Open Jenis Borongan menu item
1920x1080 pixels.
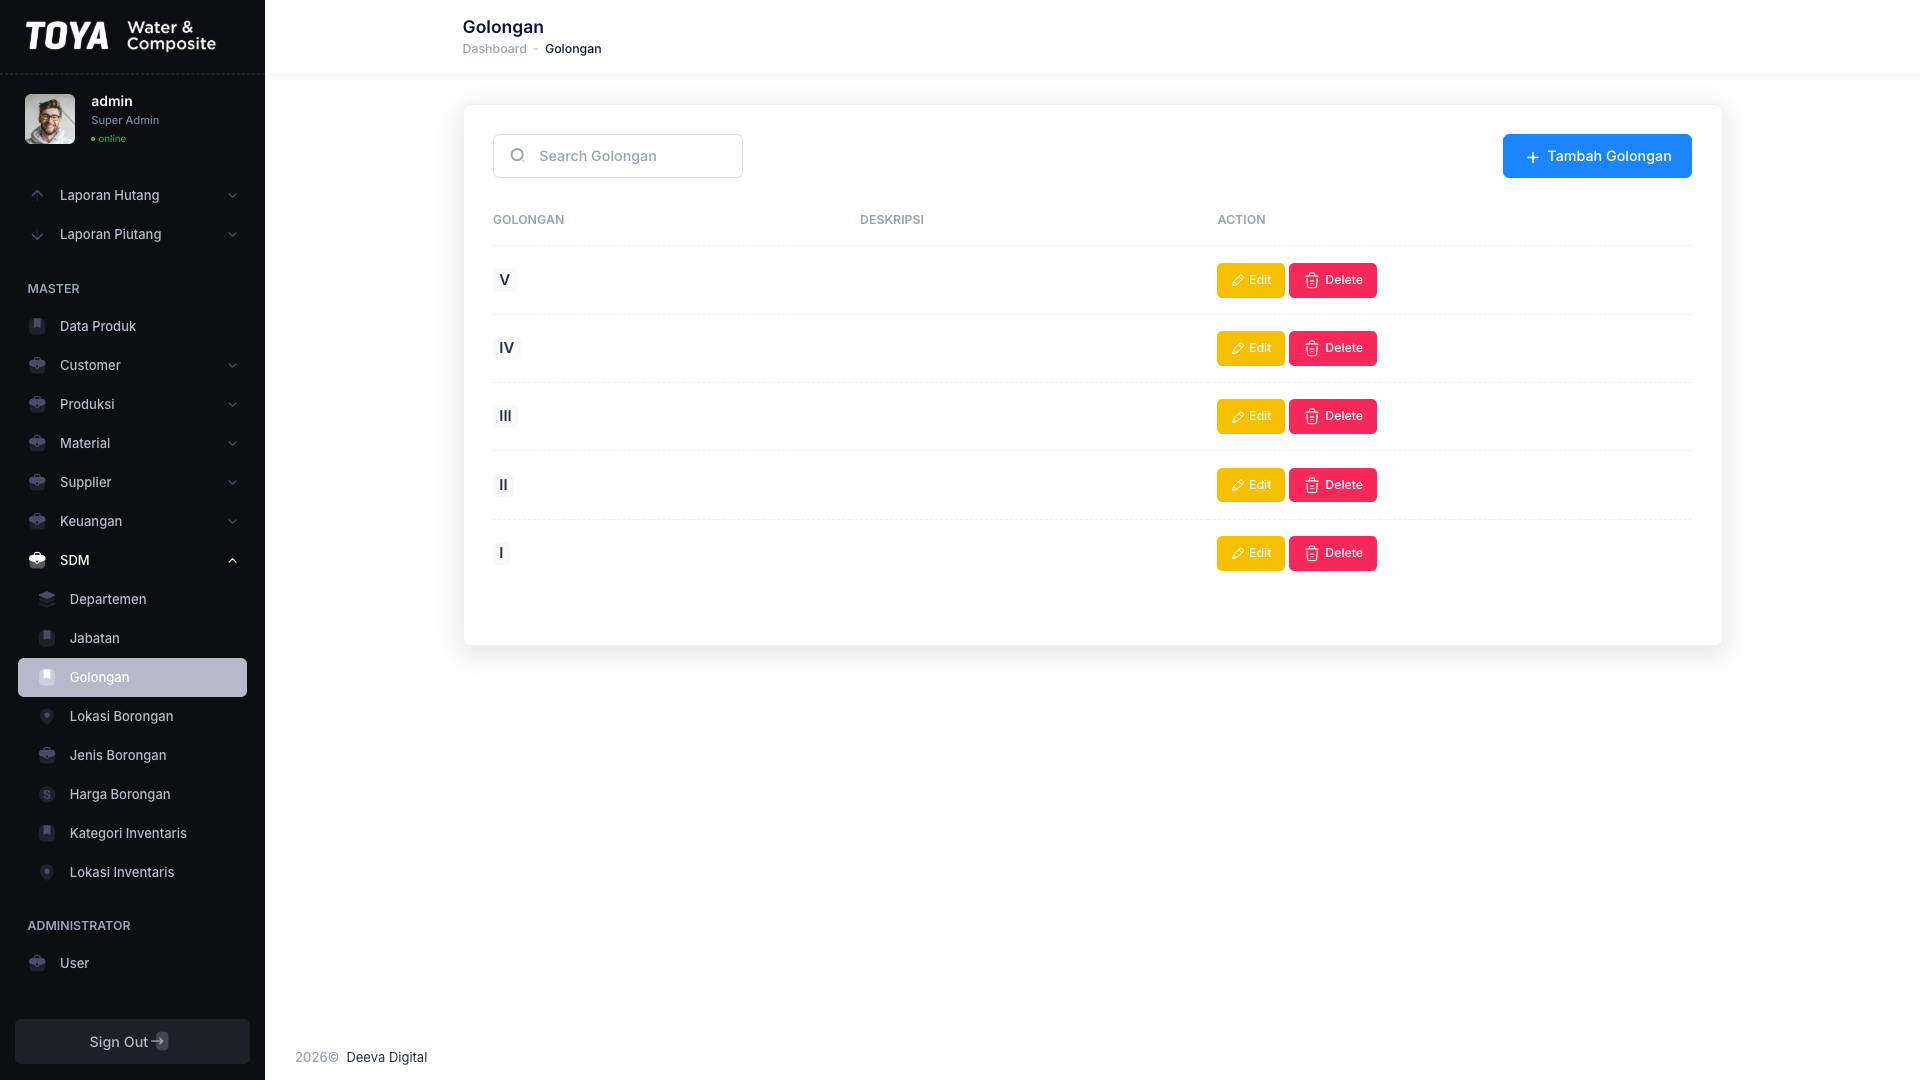[x=132, y=755]
